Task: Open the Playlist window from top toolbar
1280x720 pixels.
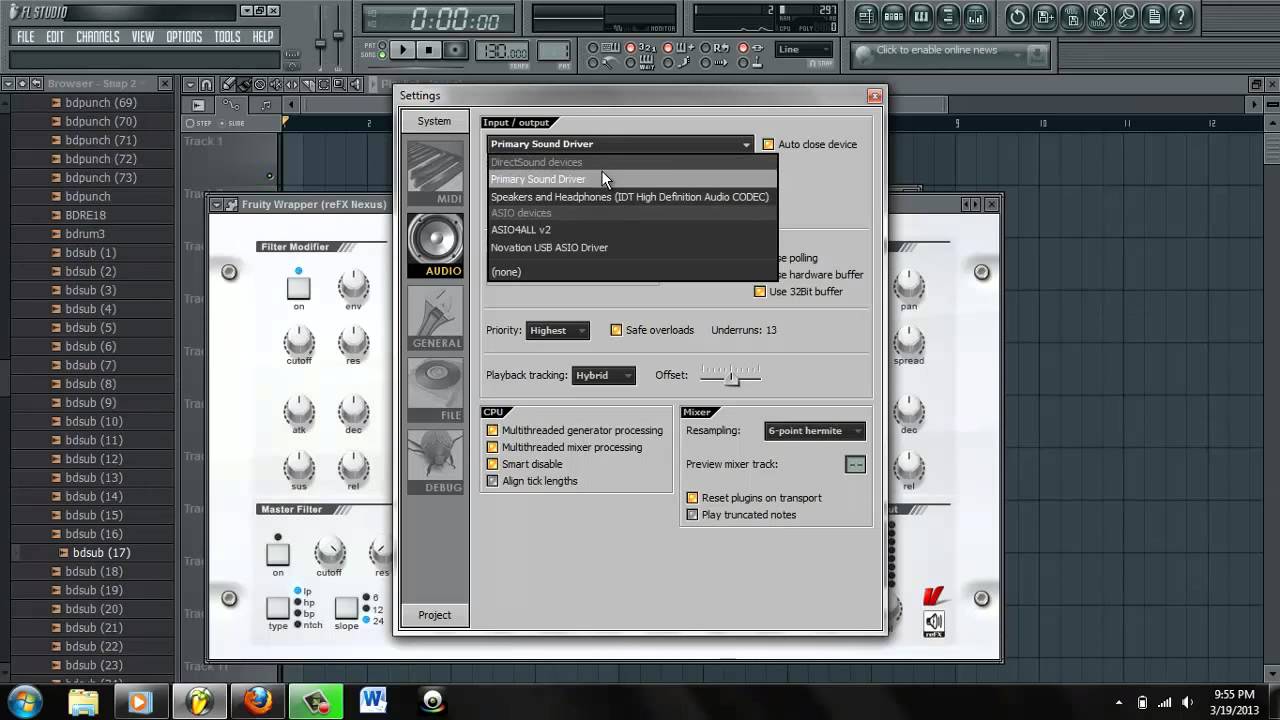Action: (866, 17)
